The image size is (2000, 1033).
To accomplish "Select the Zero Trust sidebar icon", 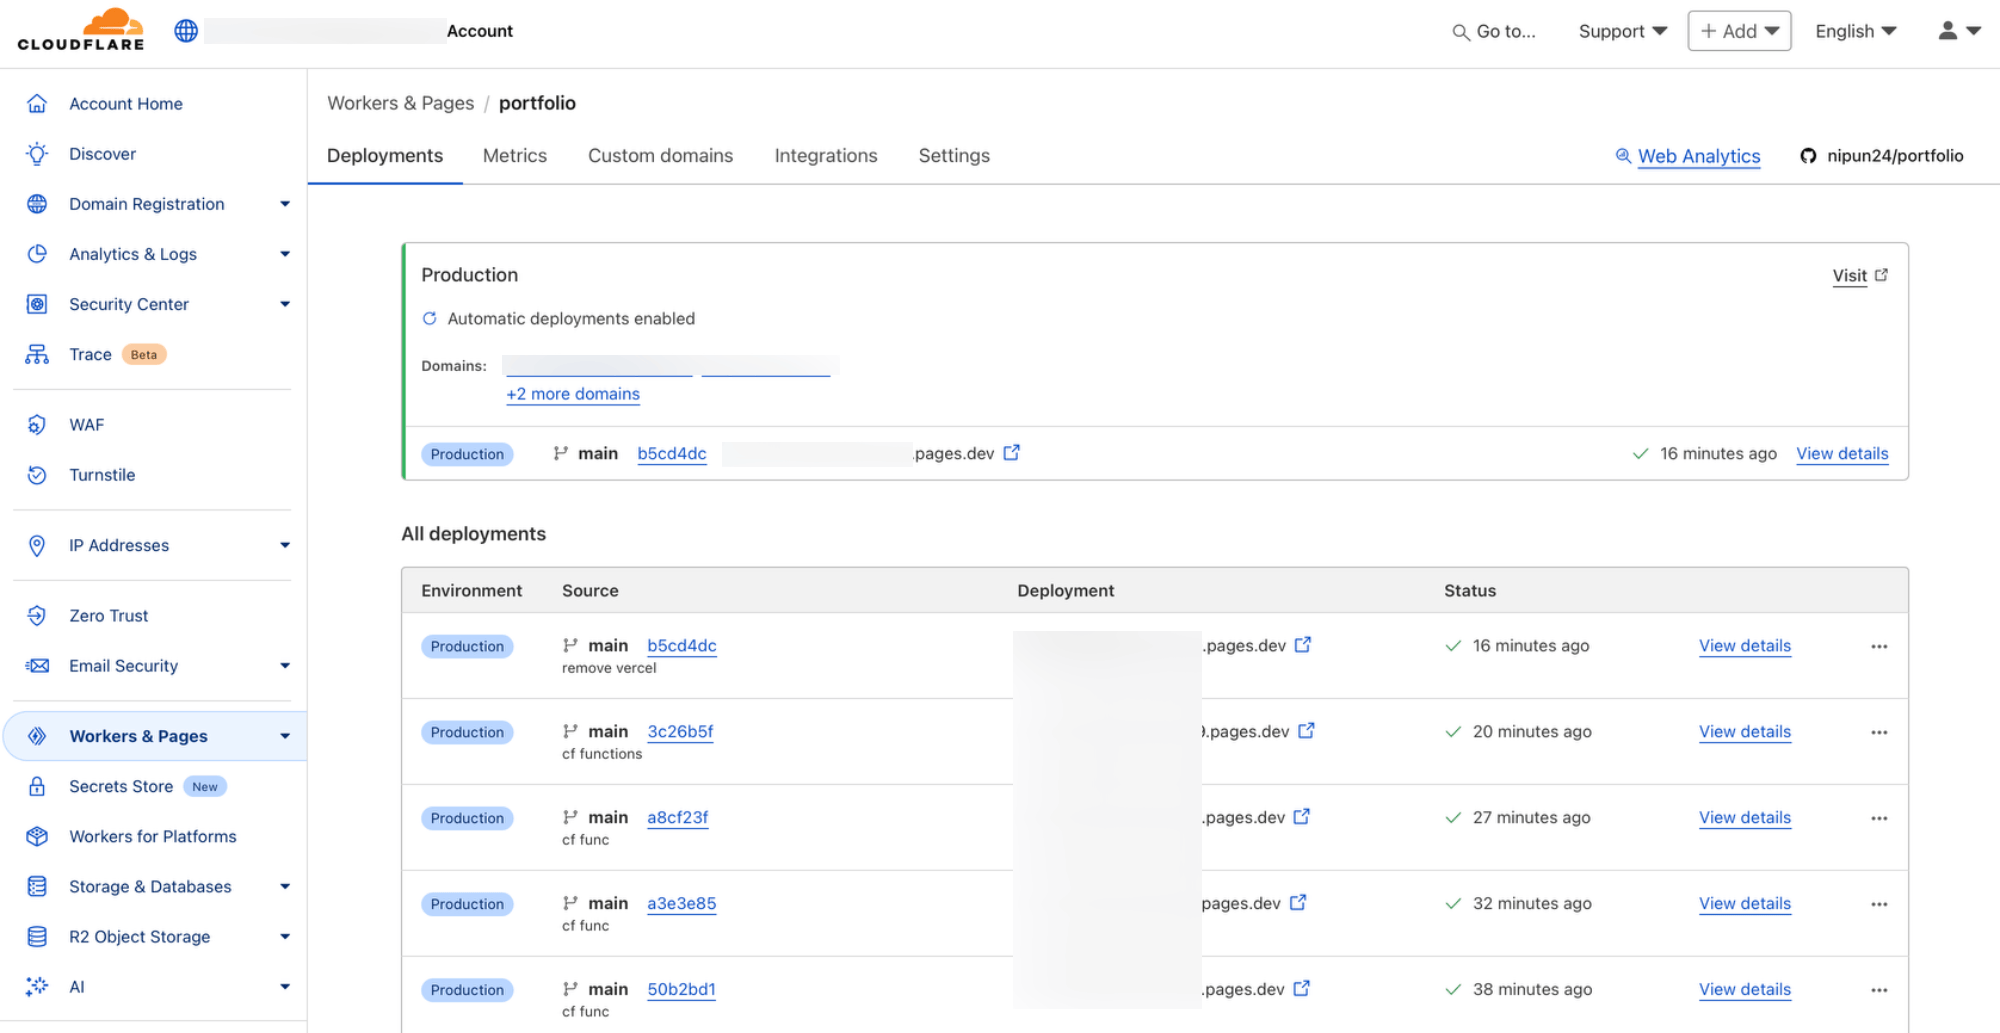I will click(x=37, y=615).
